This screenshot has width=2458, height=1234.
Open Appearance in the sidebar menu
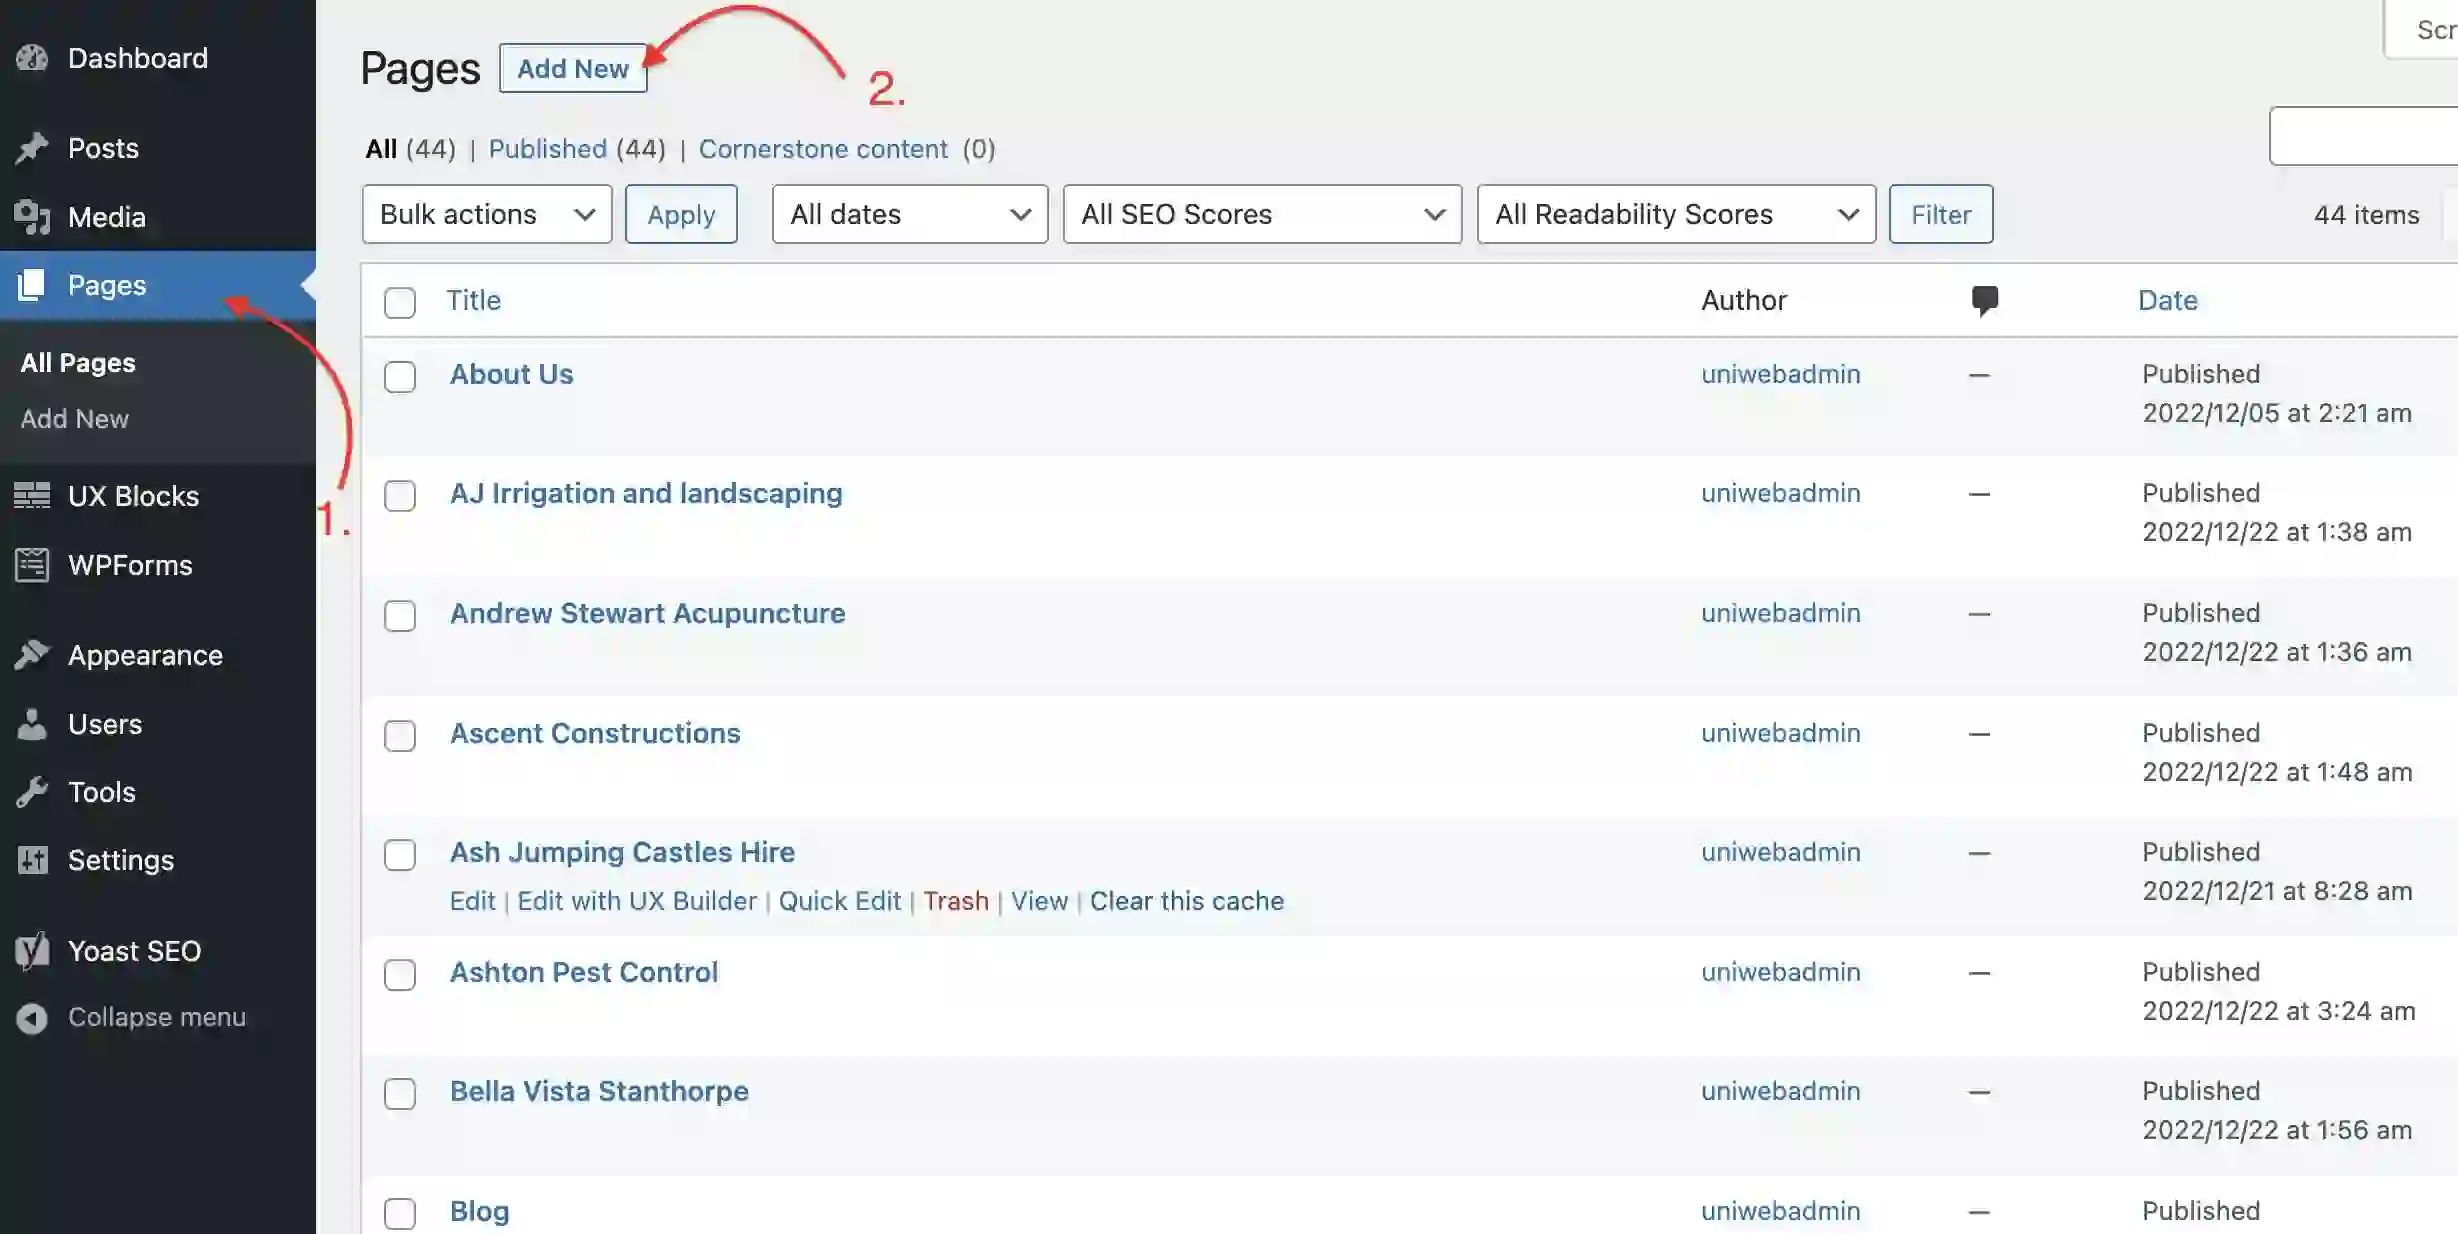click(x=145, y=655)
